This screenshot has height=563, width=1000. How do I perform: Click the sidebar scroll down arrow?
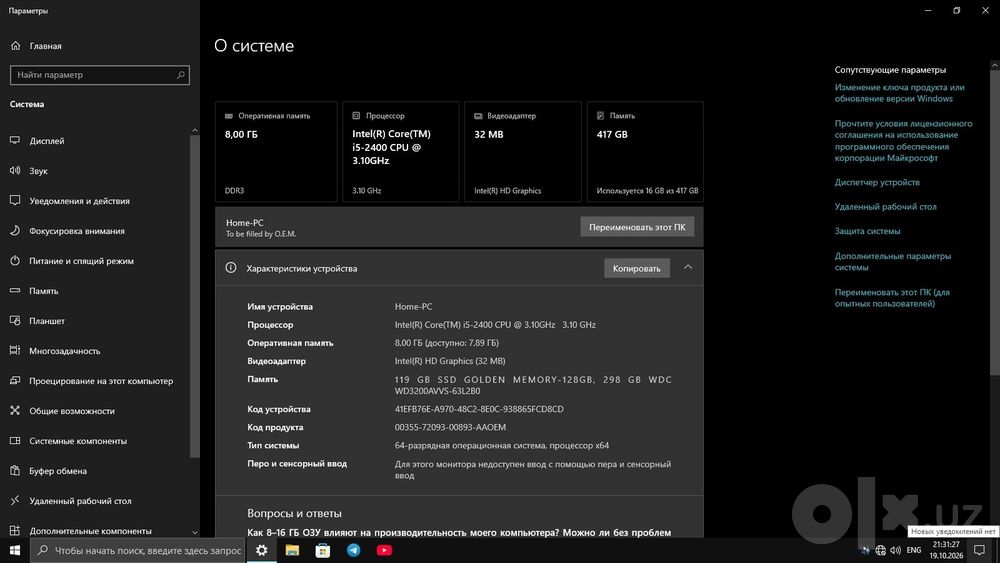(x=195, y=532)
